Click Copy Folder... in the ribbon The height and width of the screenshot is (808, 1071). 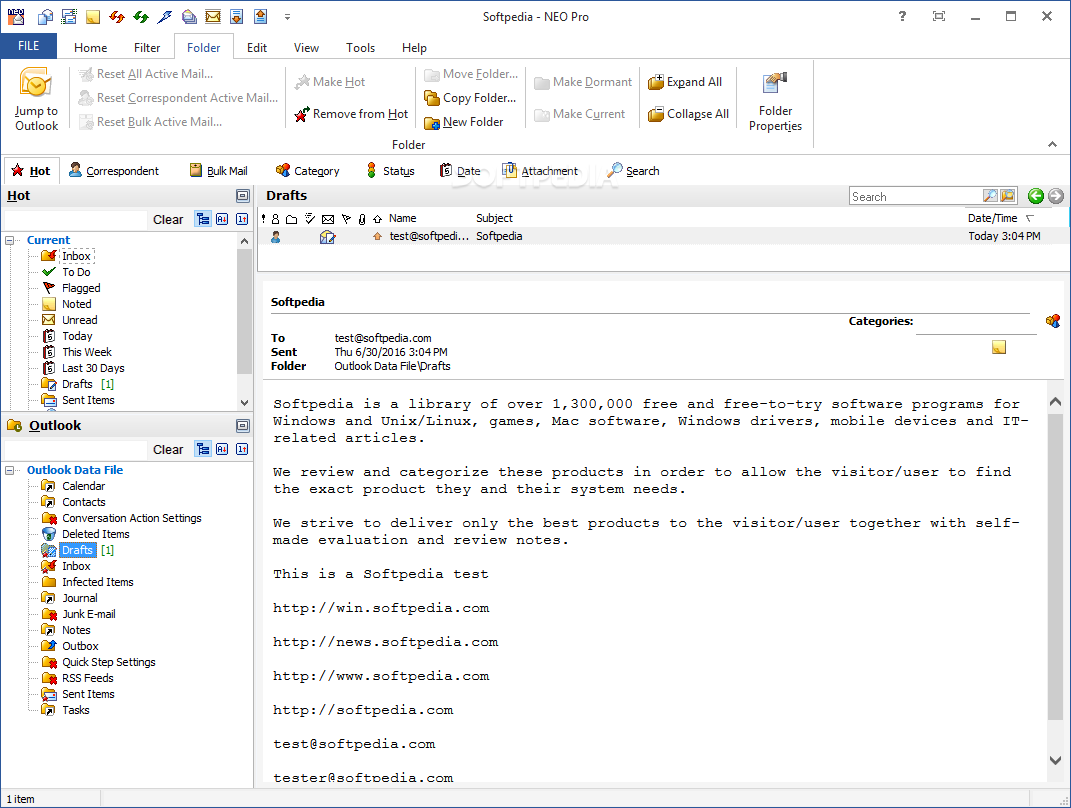tap(470, 98)
